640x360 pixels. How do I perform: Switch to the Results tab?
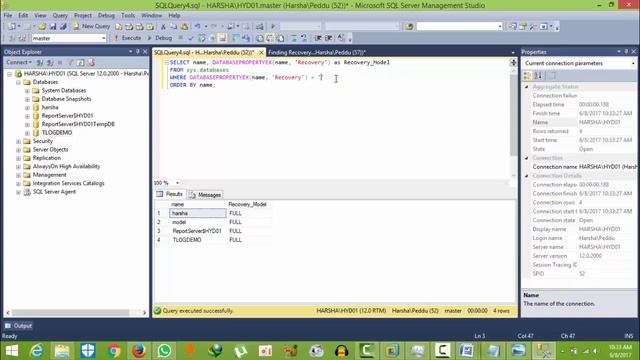(171, 194)
